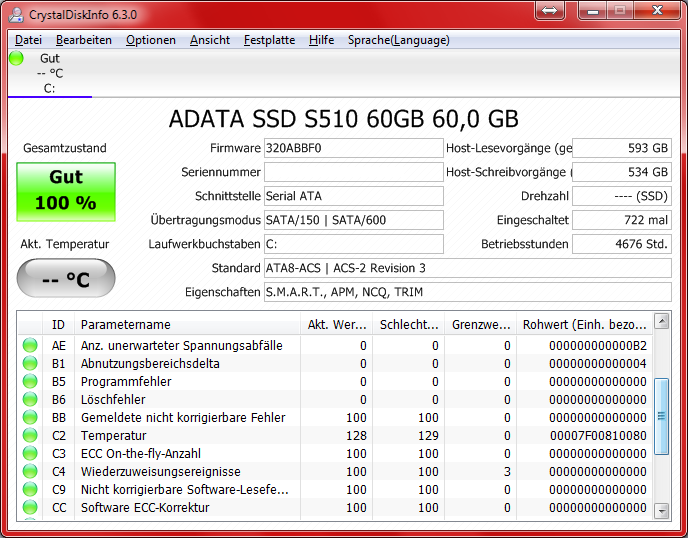
Task: Click green status icon of row AE
Action: tap(30, 345)
